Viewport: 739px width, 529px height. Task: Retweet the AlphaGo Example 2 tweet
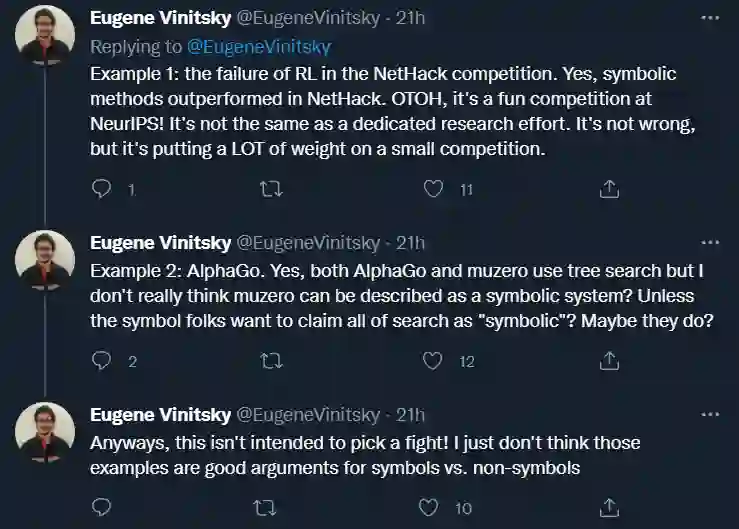270,361
